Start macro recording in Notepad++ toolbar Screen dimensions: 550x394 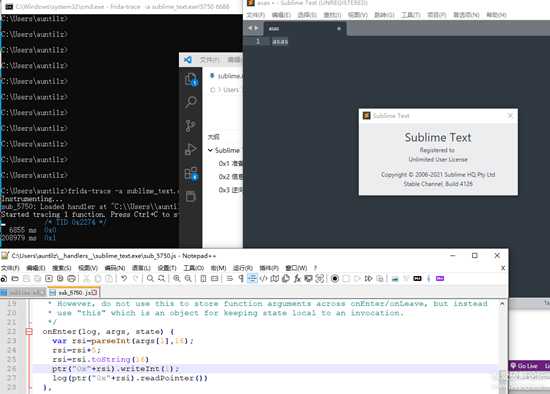click(x=335, y=279)
